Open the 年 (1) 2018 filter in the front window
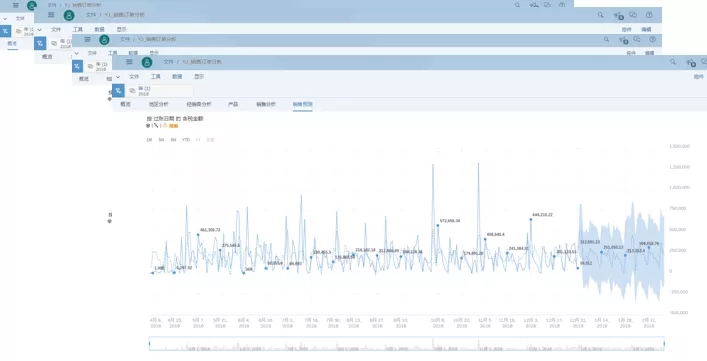 [x=160, y=91]
